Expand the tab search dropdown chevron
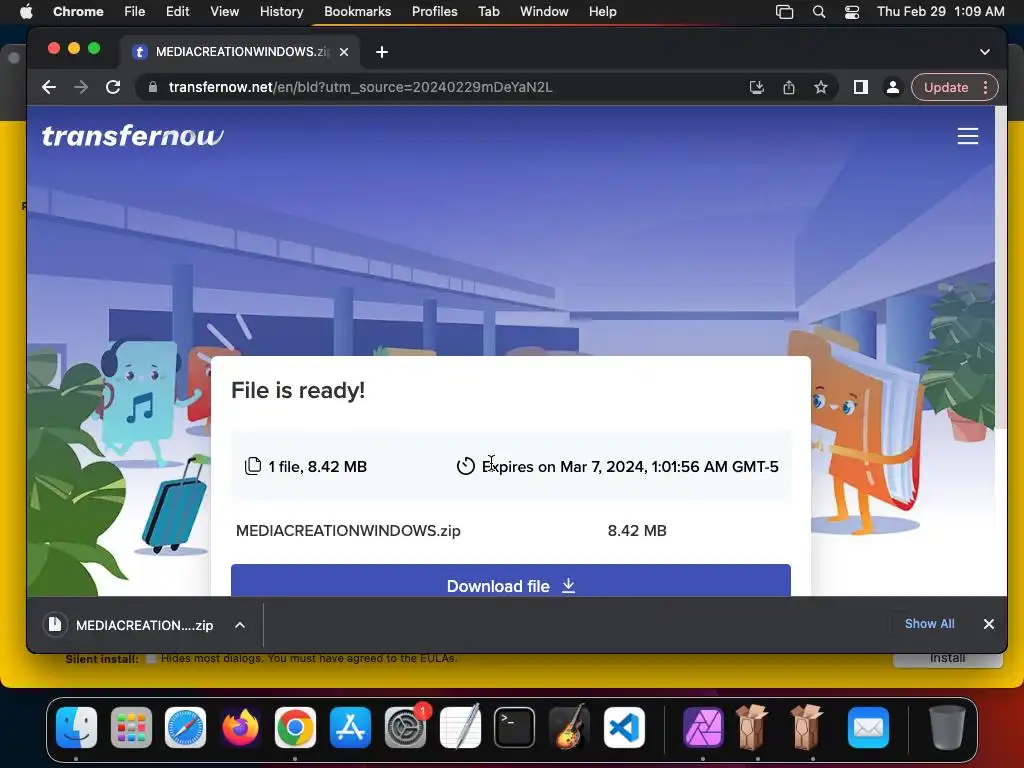 tap(985, 52)
